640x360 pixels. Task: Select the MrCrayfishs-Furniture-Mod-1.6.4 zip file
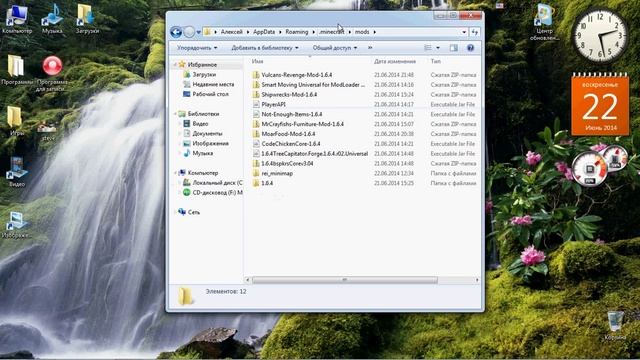point(302,124)
